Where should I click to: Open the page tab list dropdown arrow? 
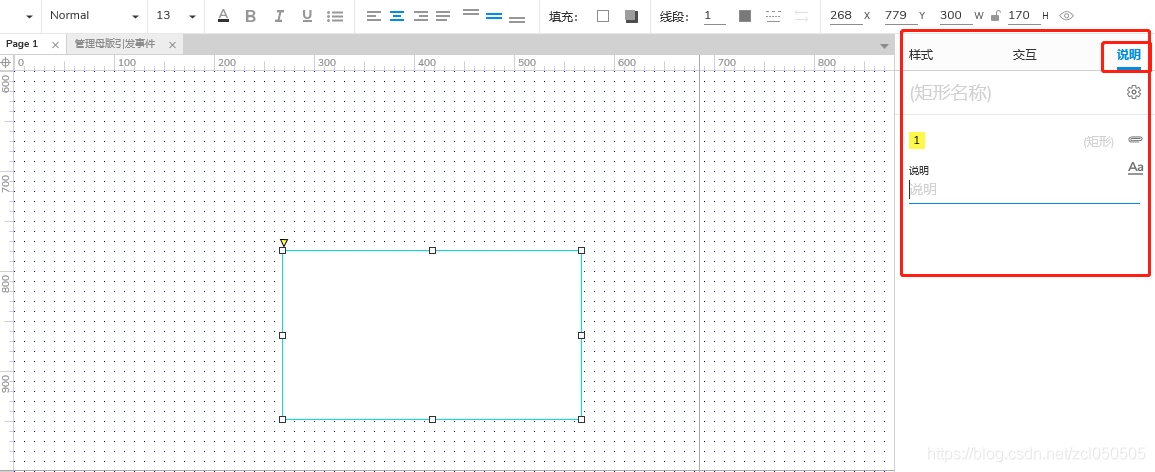coord(885,46)
